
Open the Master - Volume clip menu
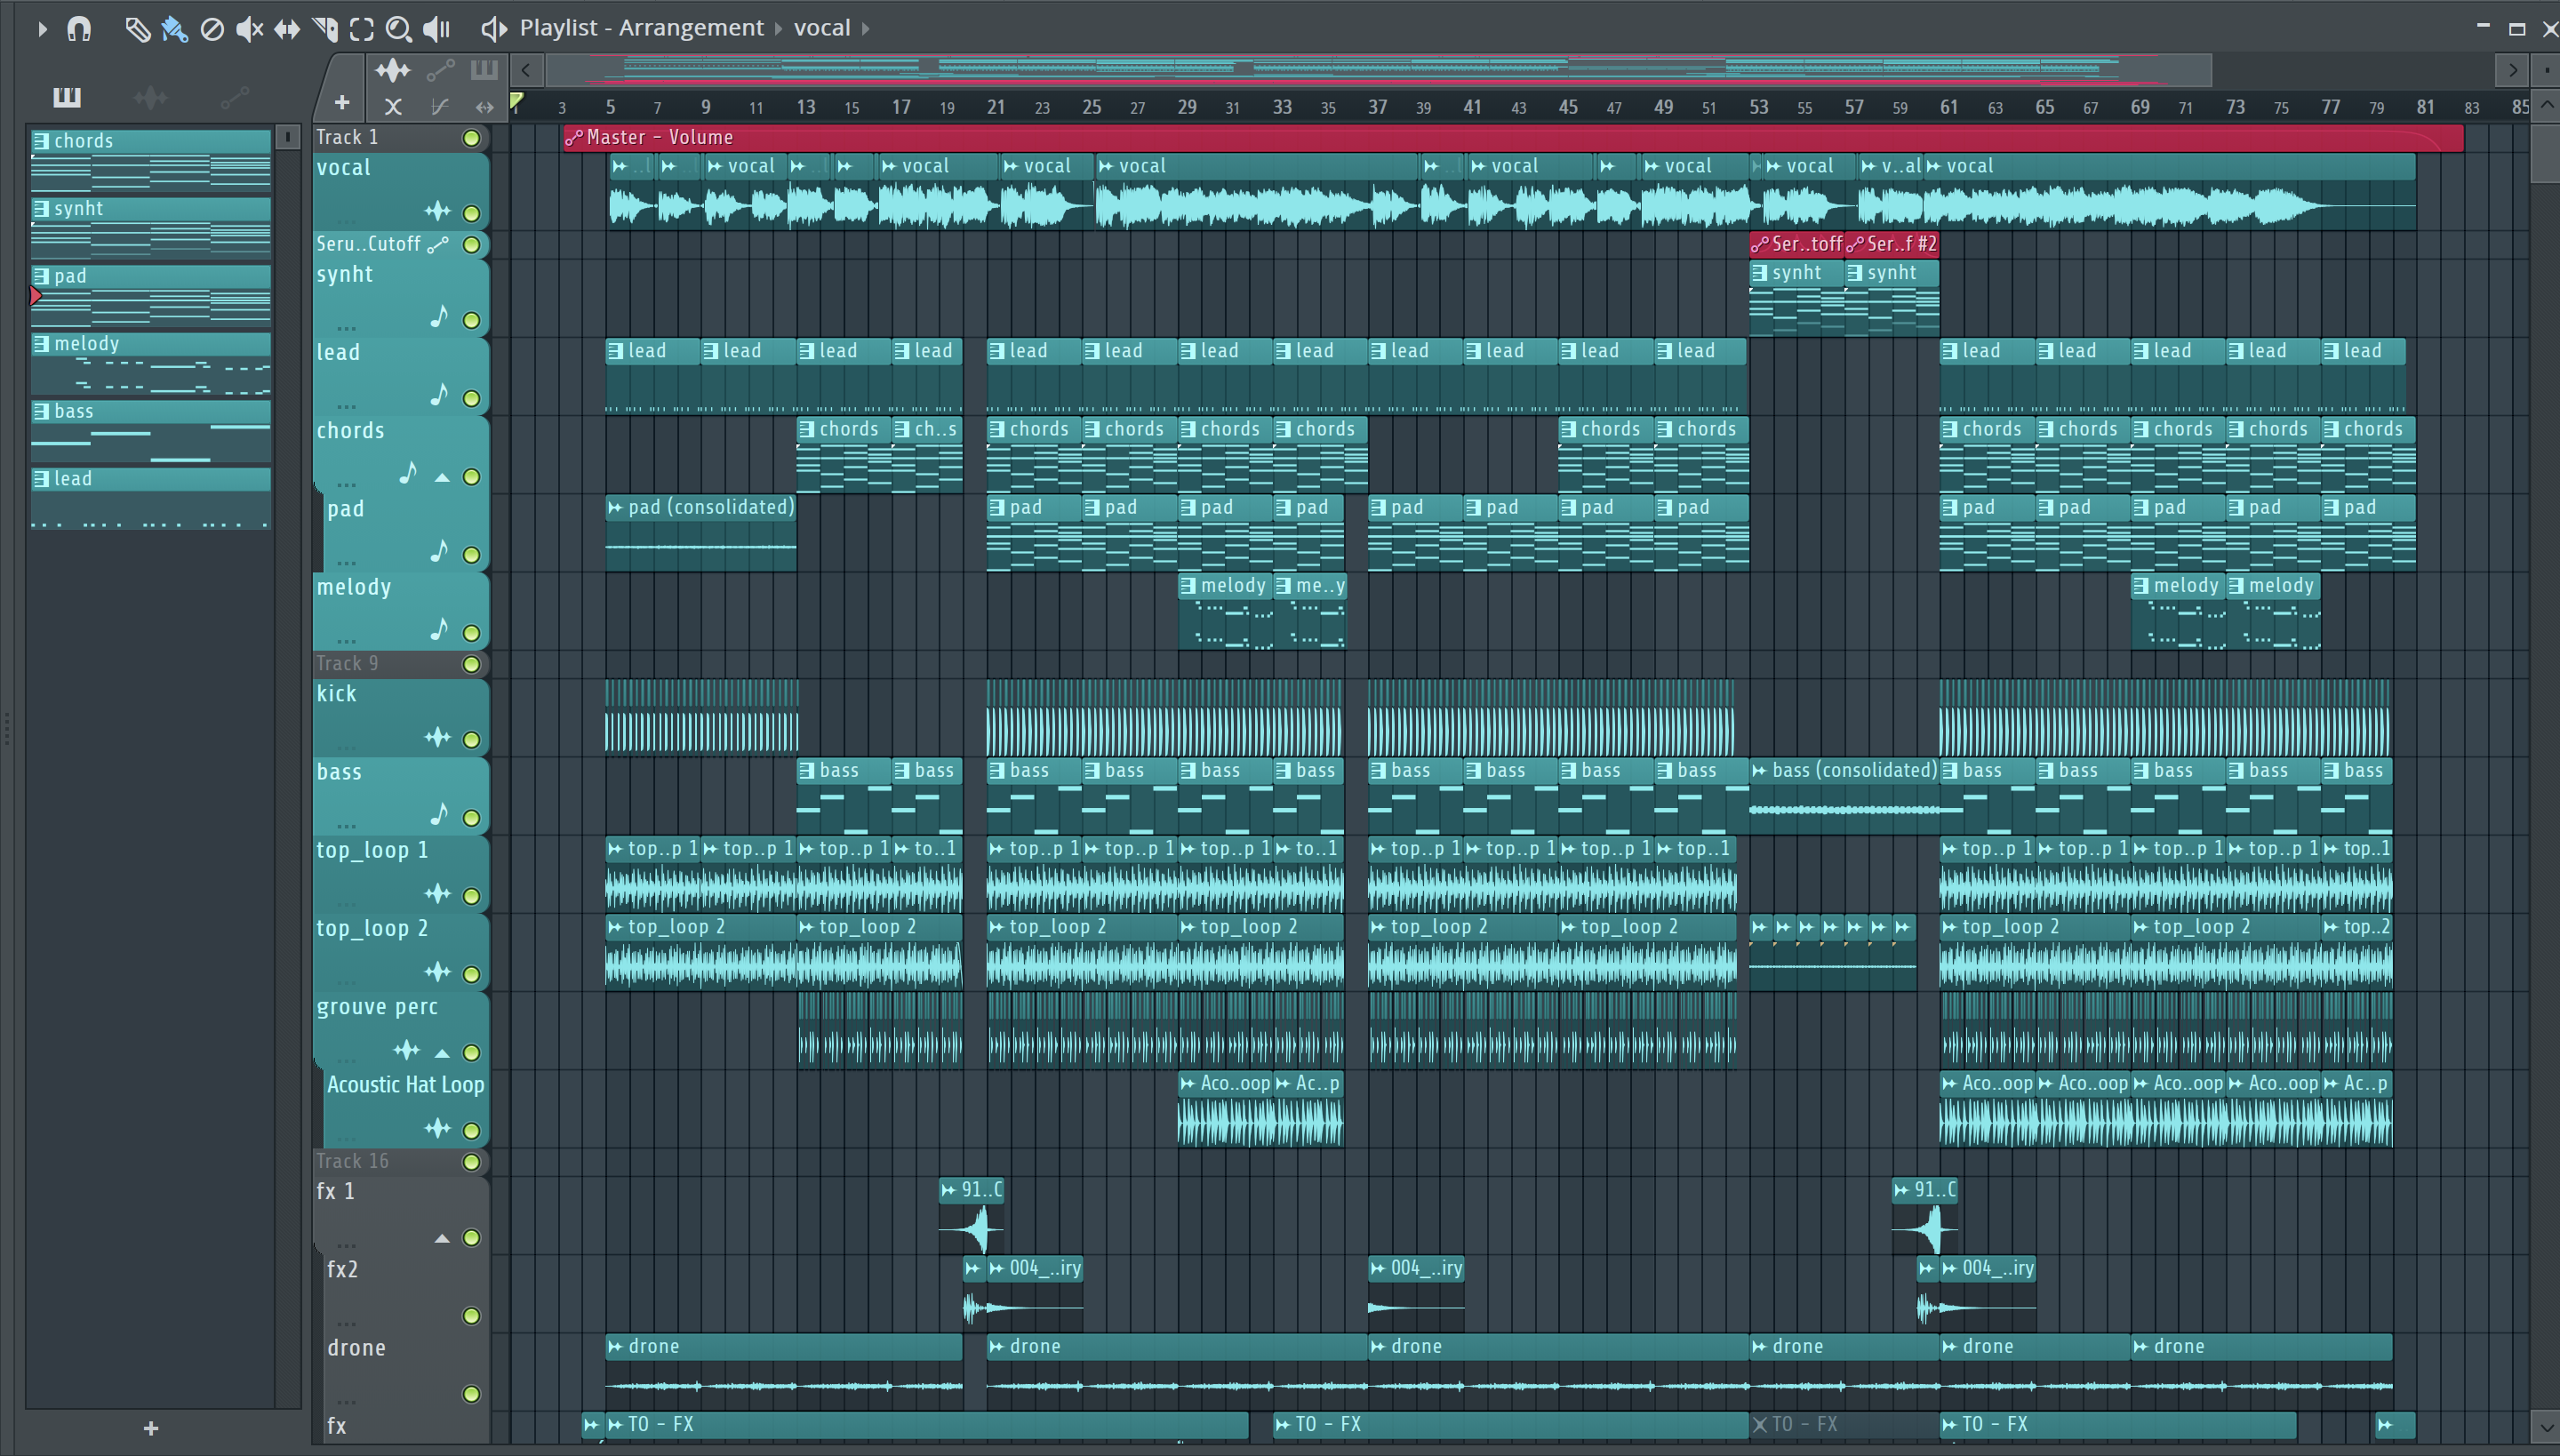click(574, 138)
